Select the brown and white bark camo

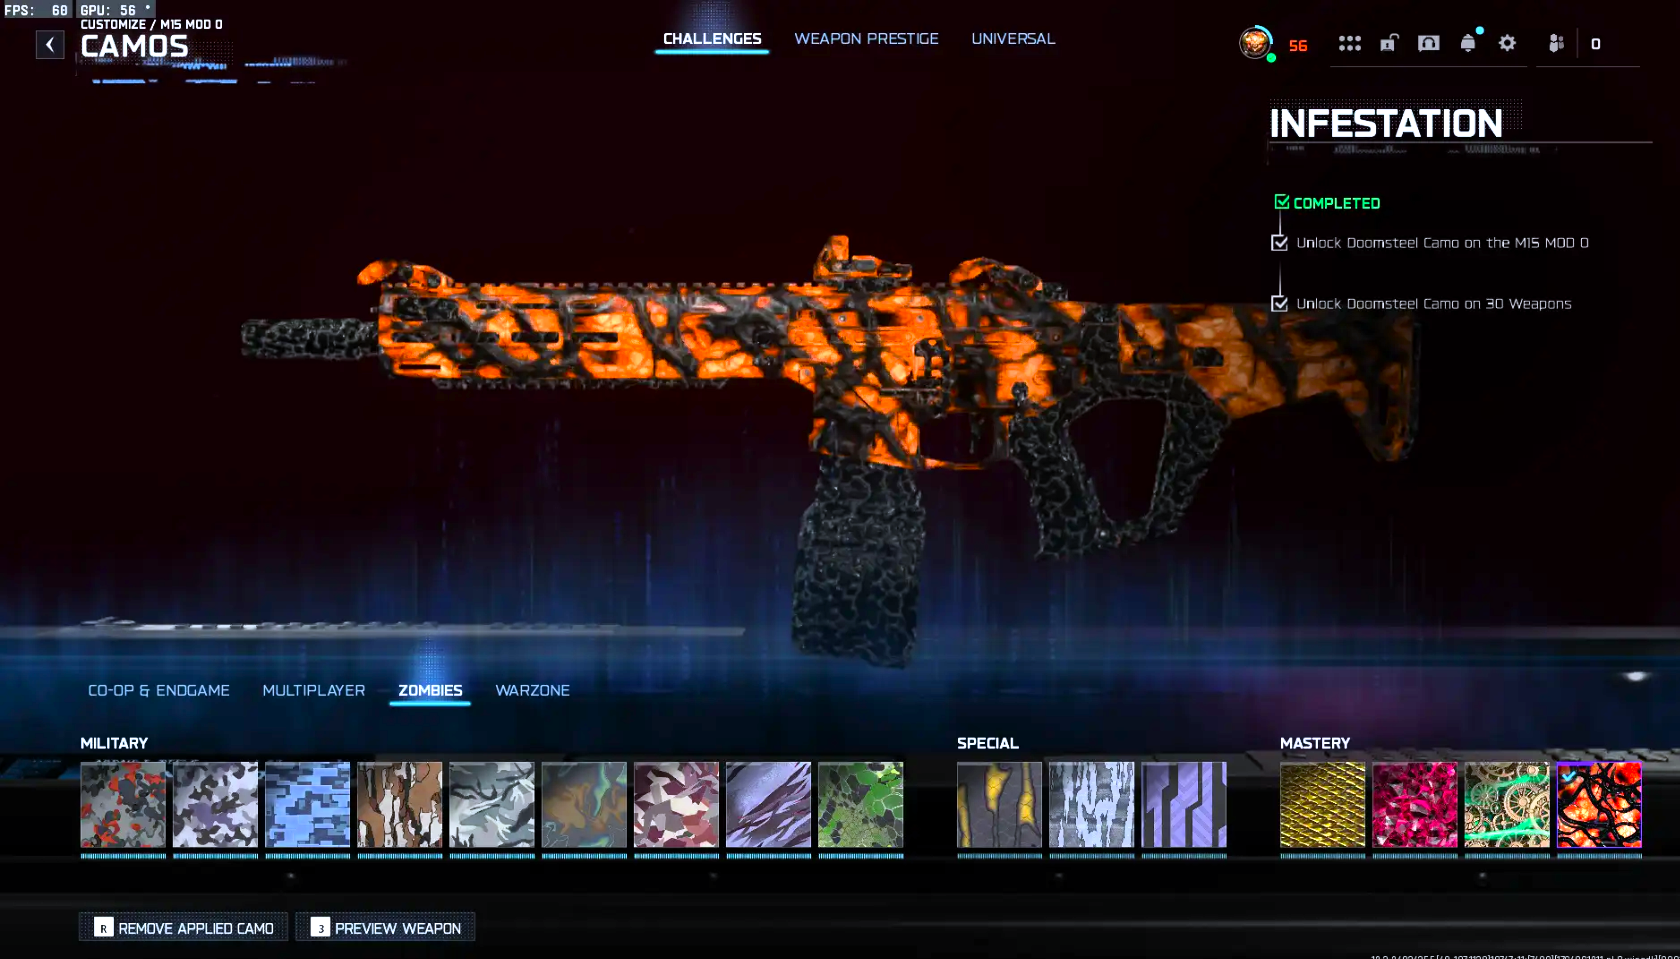(399, 805)
